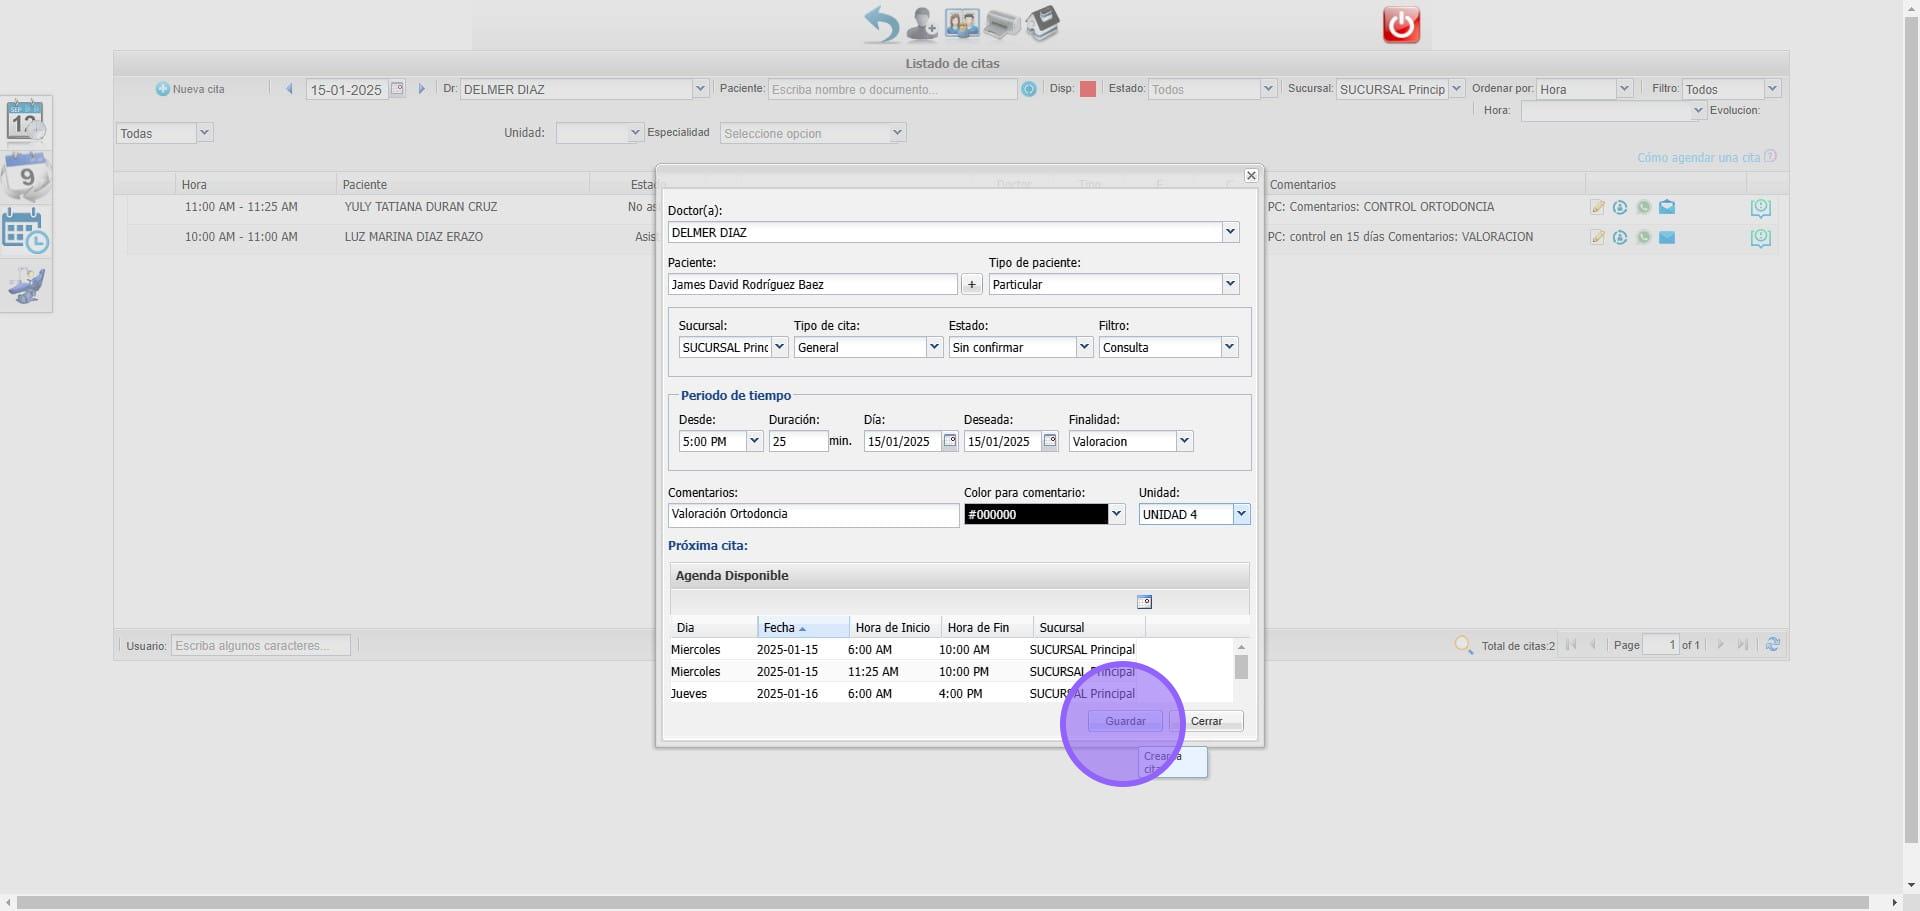The width and height of the screenshot is (1920, 911).
Task: Click the red power logout icon
Action: [x=1400, y=25]
